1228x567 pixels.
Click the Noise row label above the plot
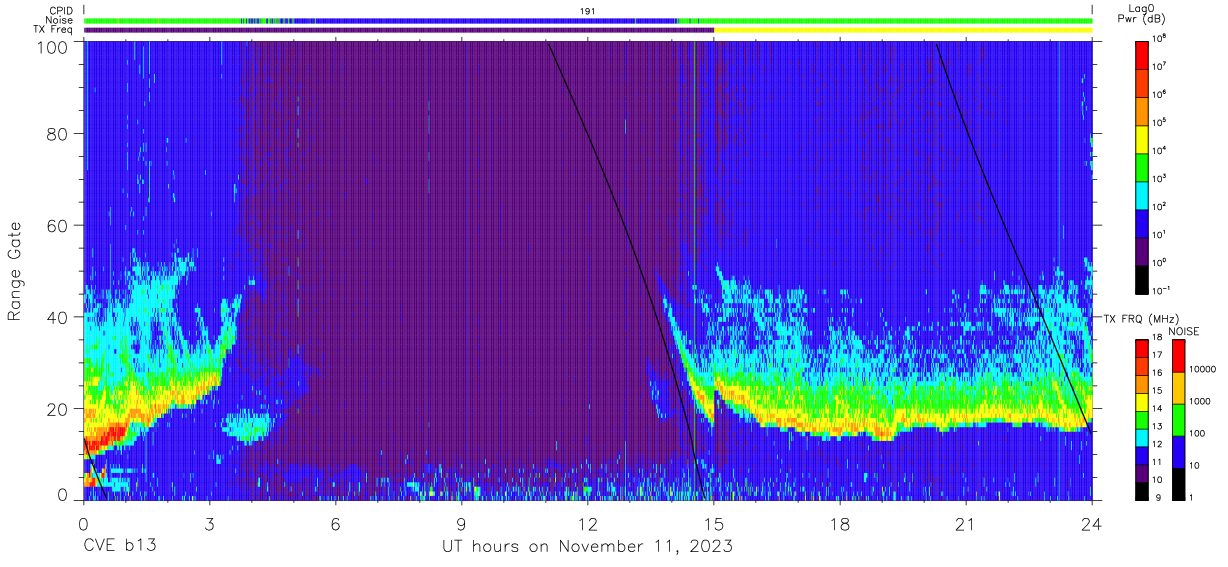click(x=60, y=20)
